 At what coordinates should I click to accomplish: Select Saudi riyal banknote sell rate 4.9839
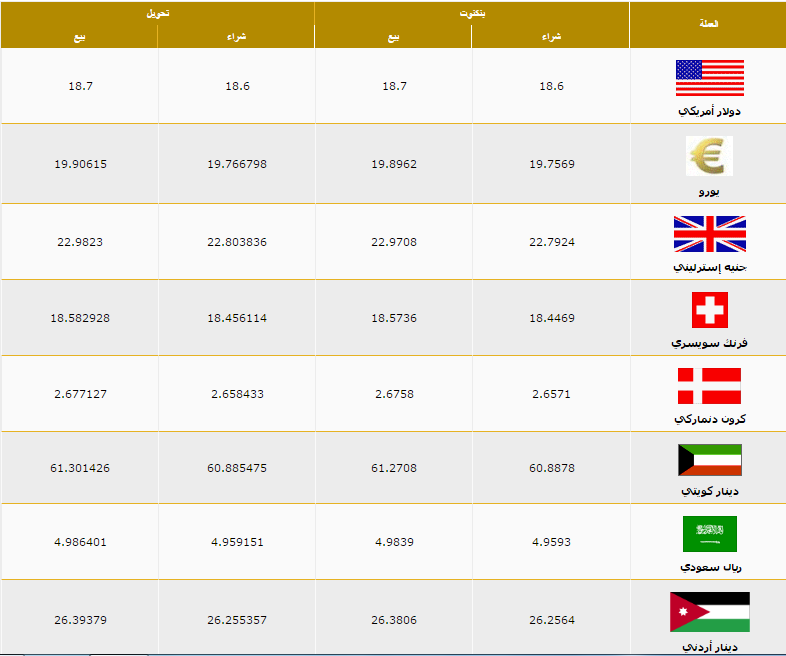395,542
